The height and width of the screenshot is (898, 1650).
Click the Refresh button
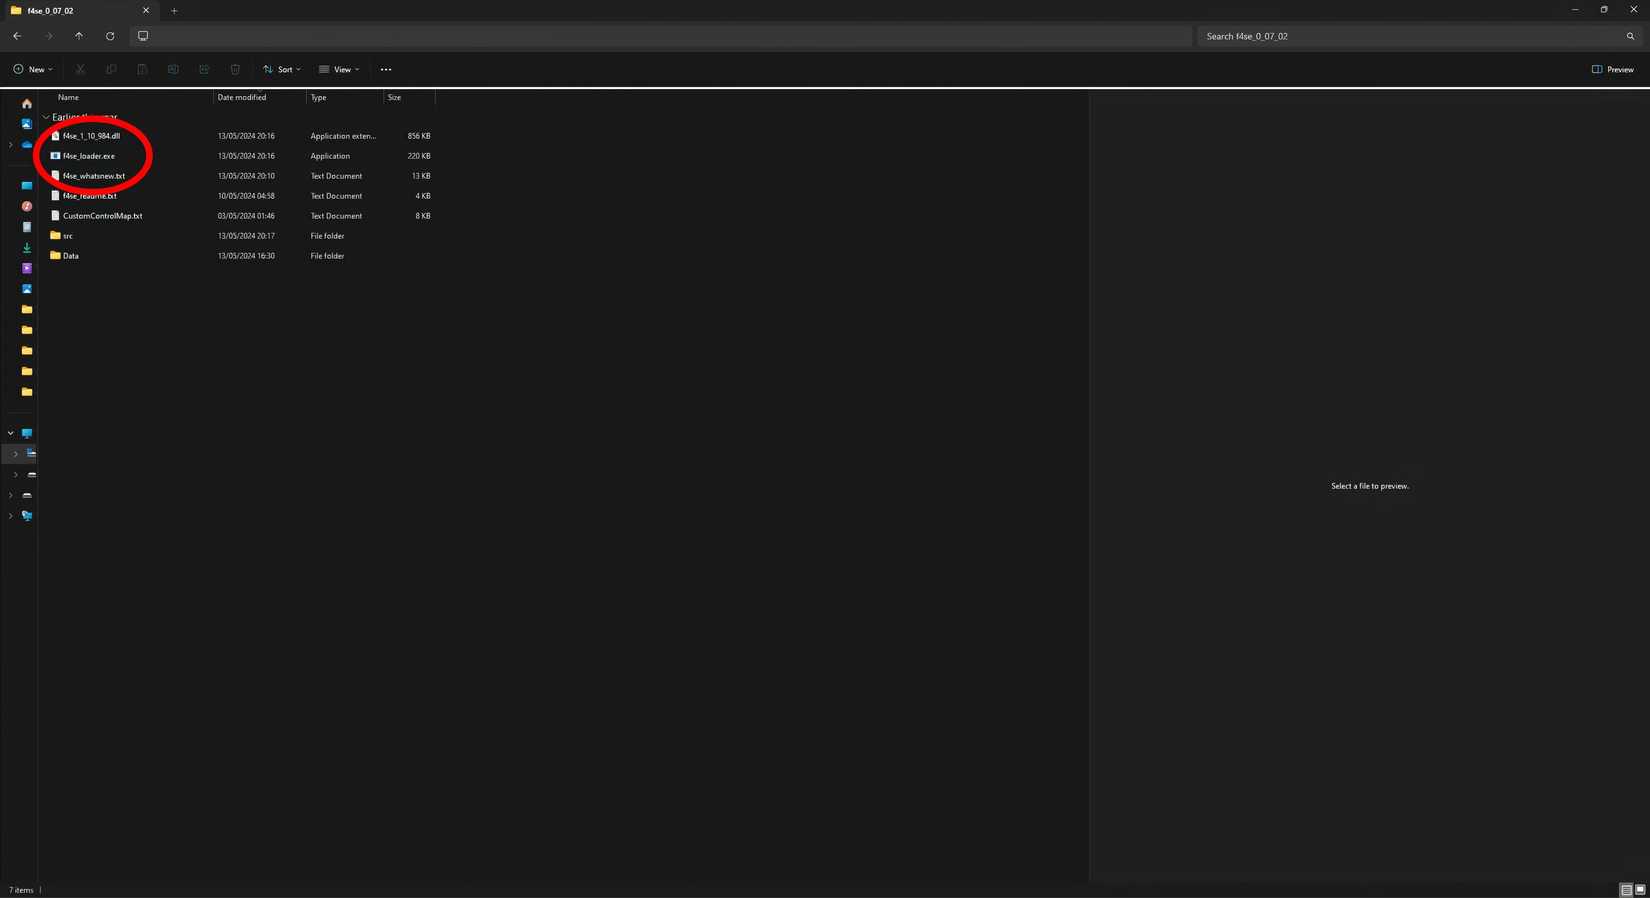coord(110,36)
